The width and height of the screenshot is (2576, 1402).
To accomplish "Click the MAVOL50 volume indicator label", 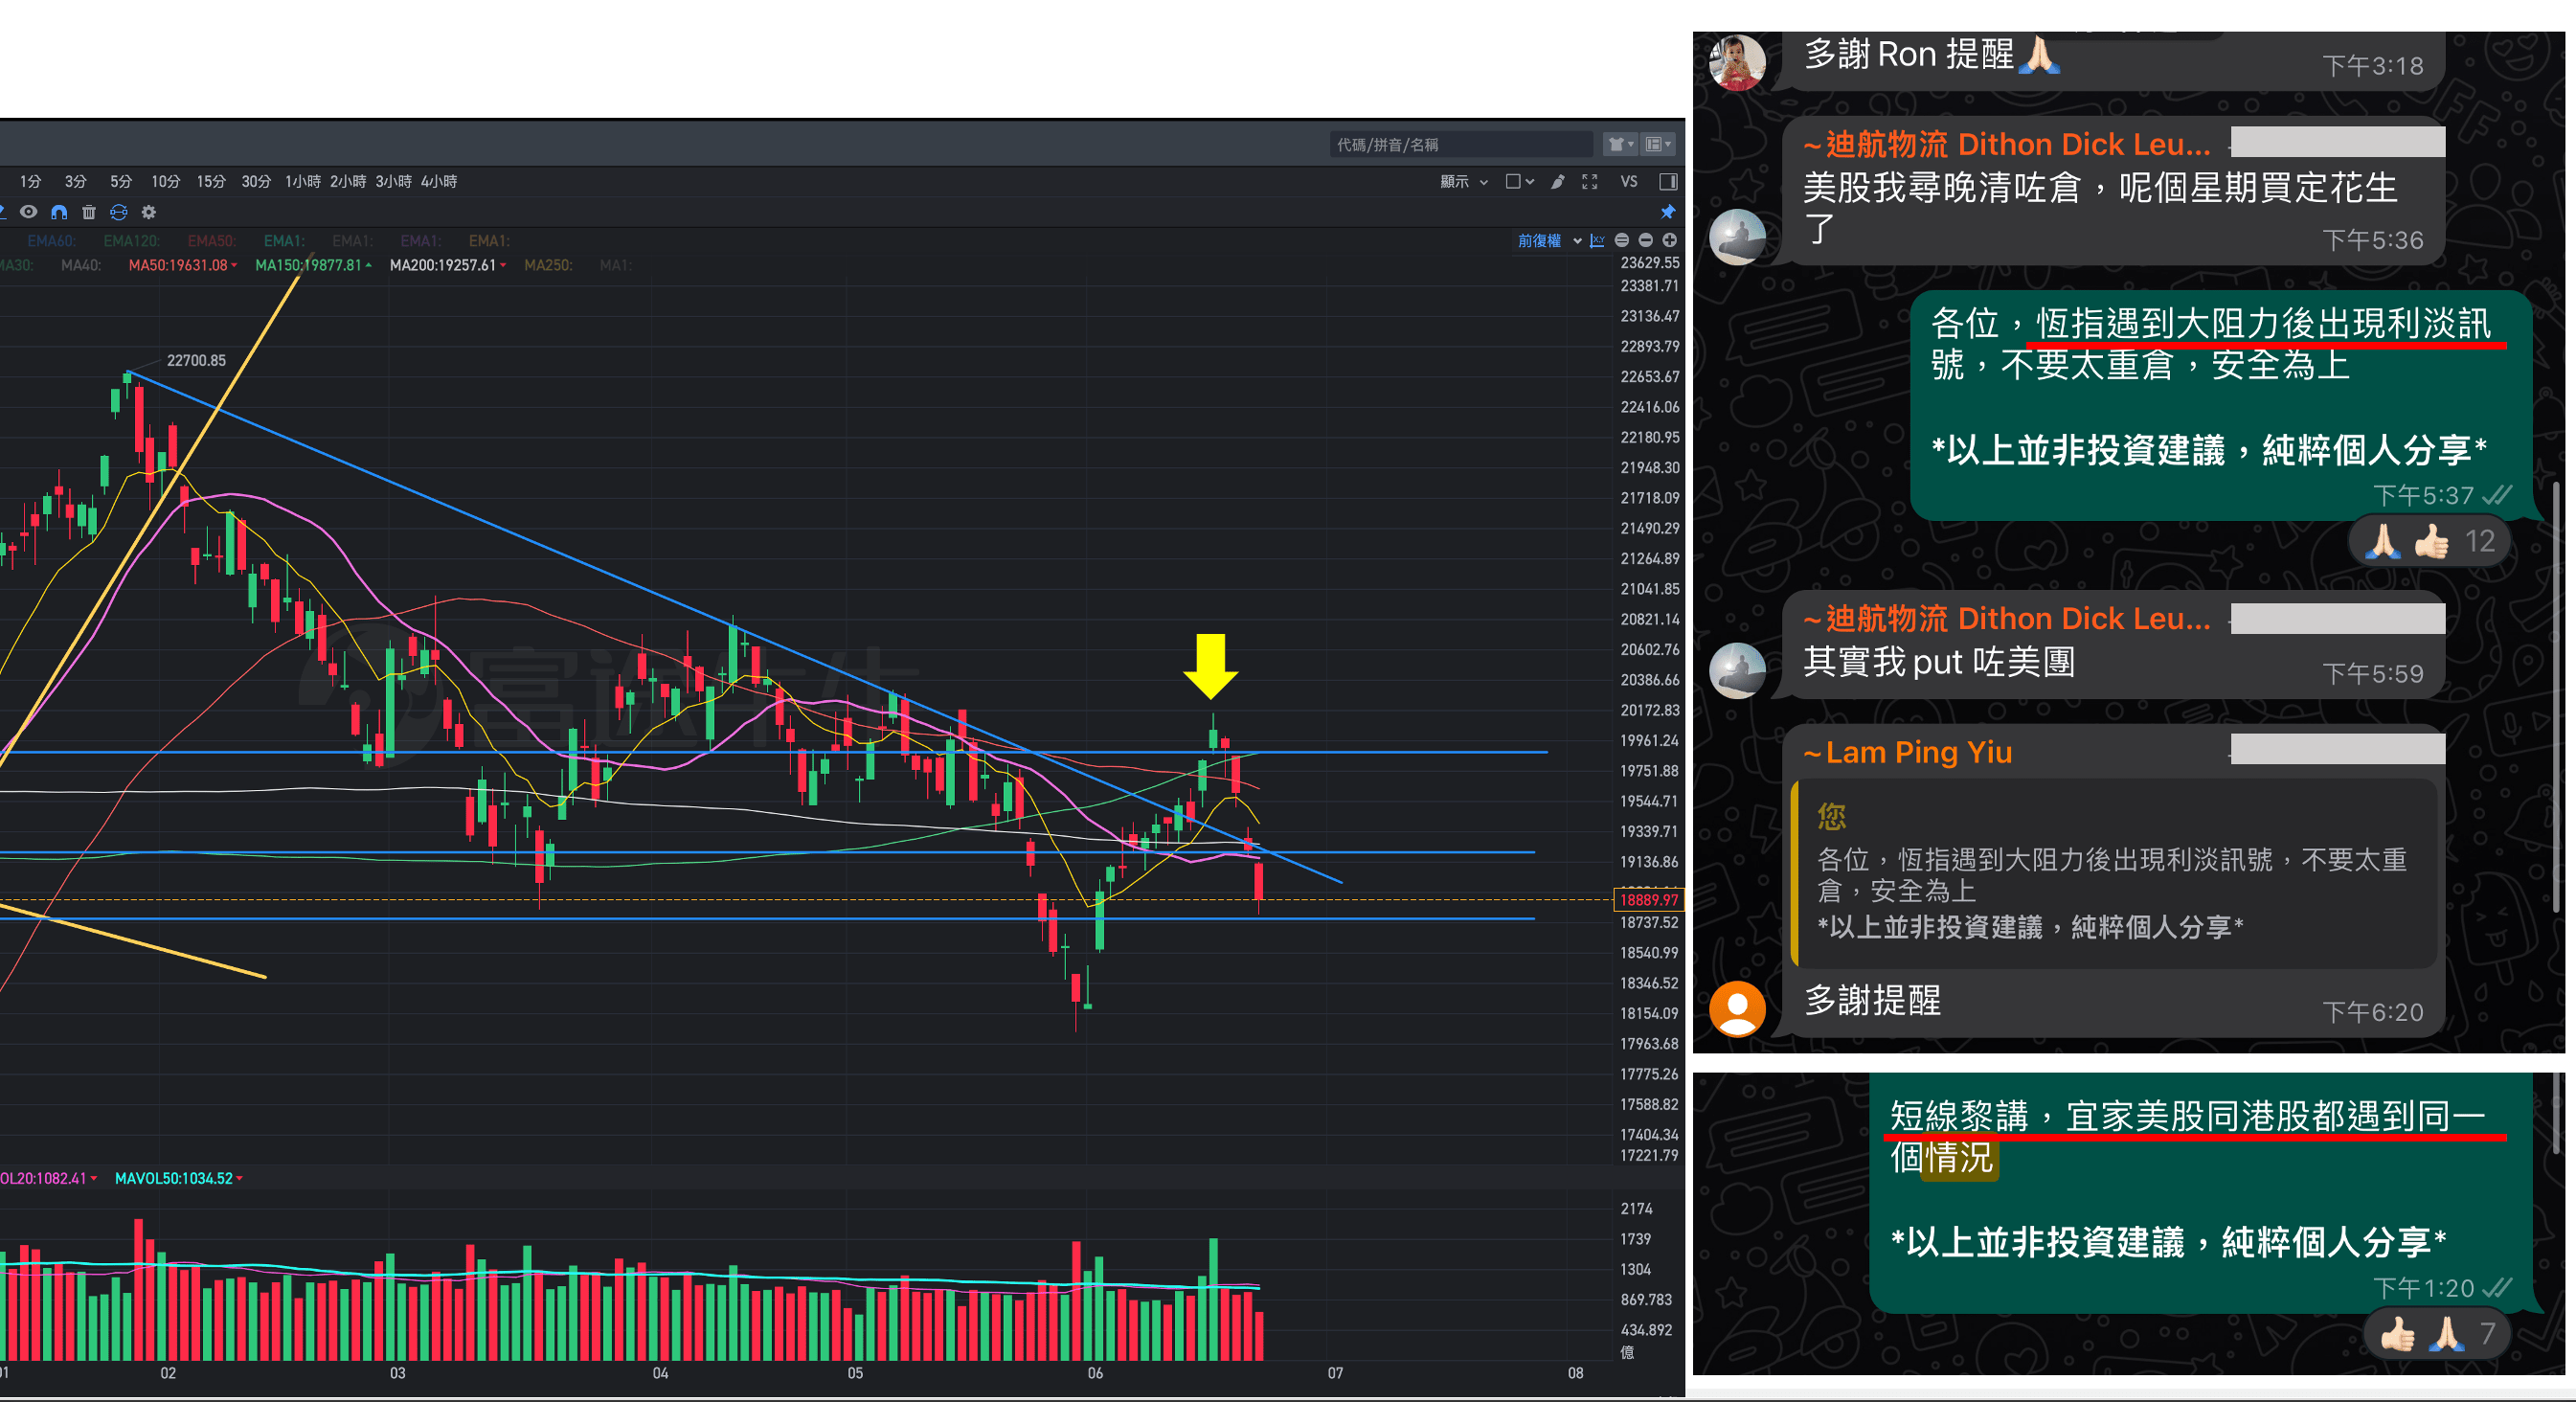I will pyautogui.click(x=174, y=1178).
